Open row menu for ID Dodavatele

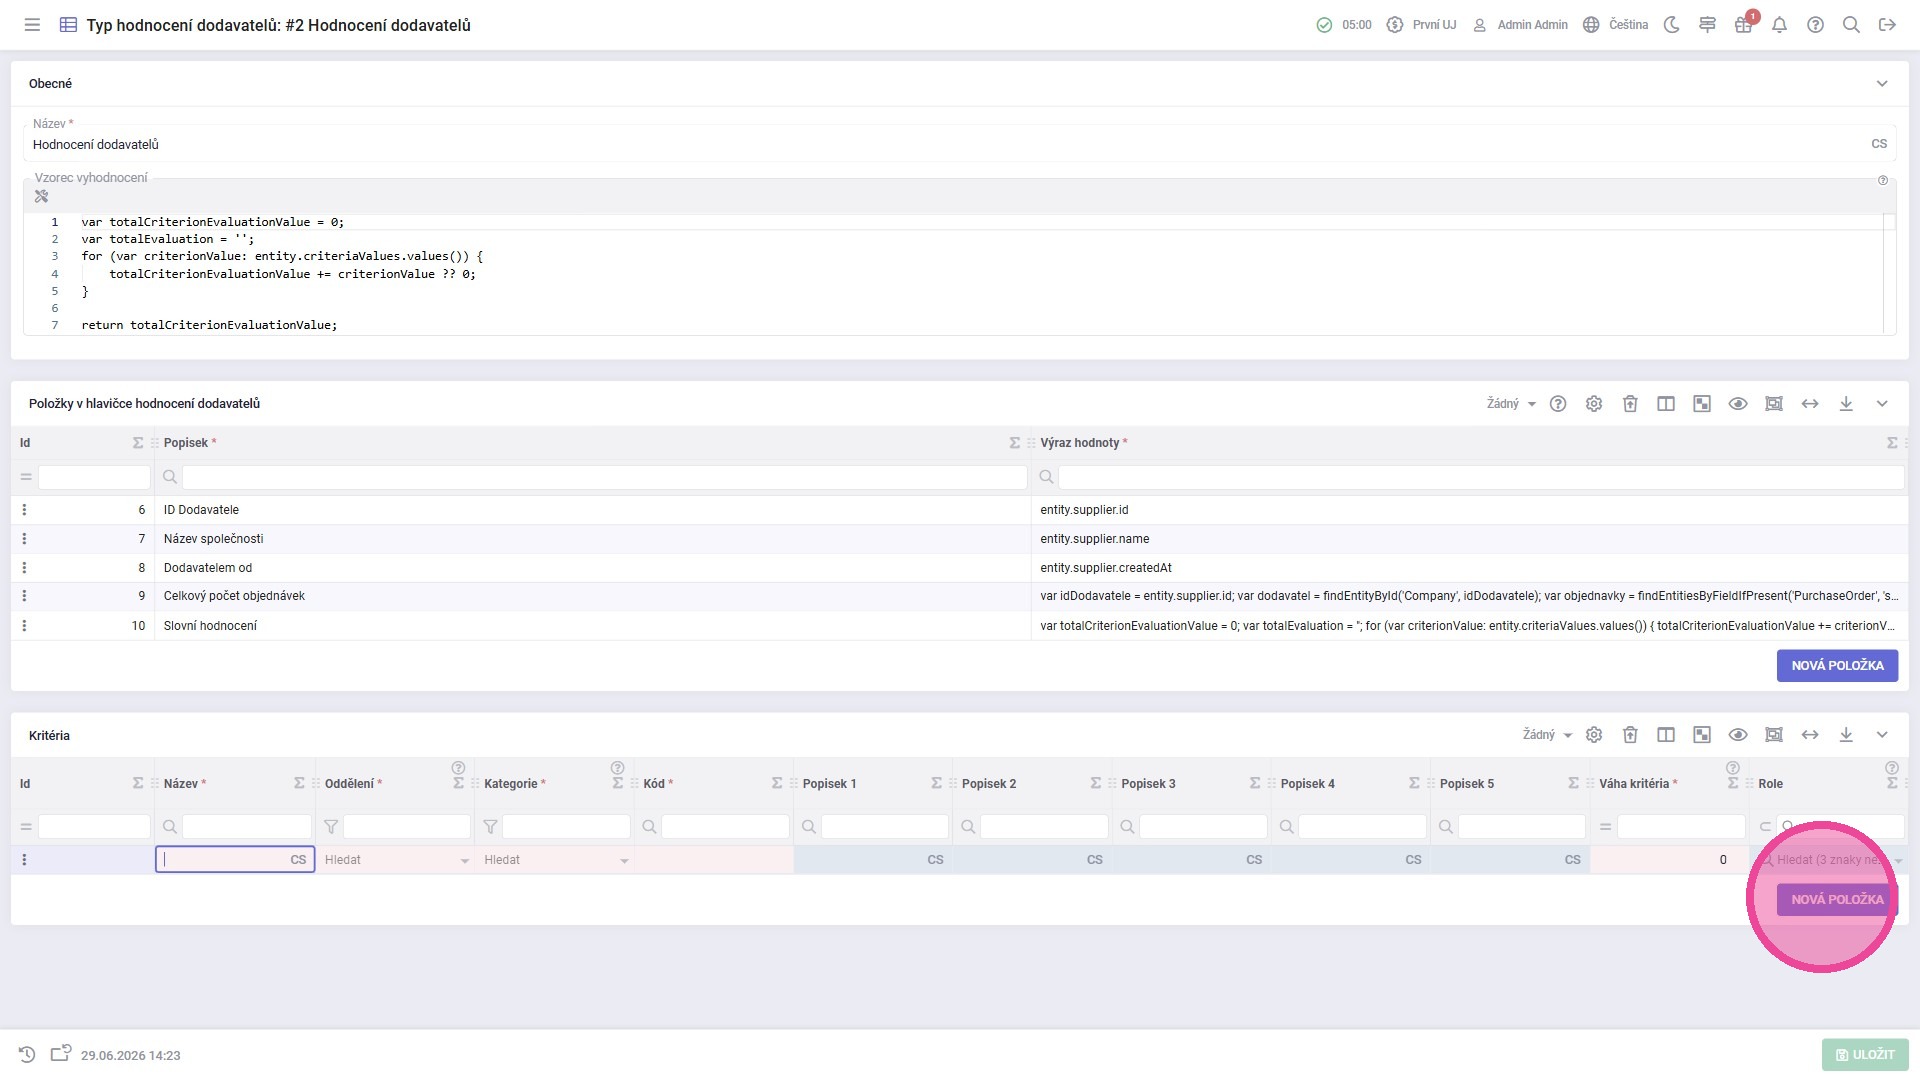[x=24, y=510]
